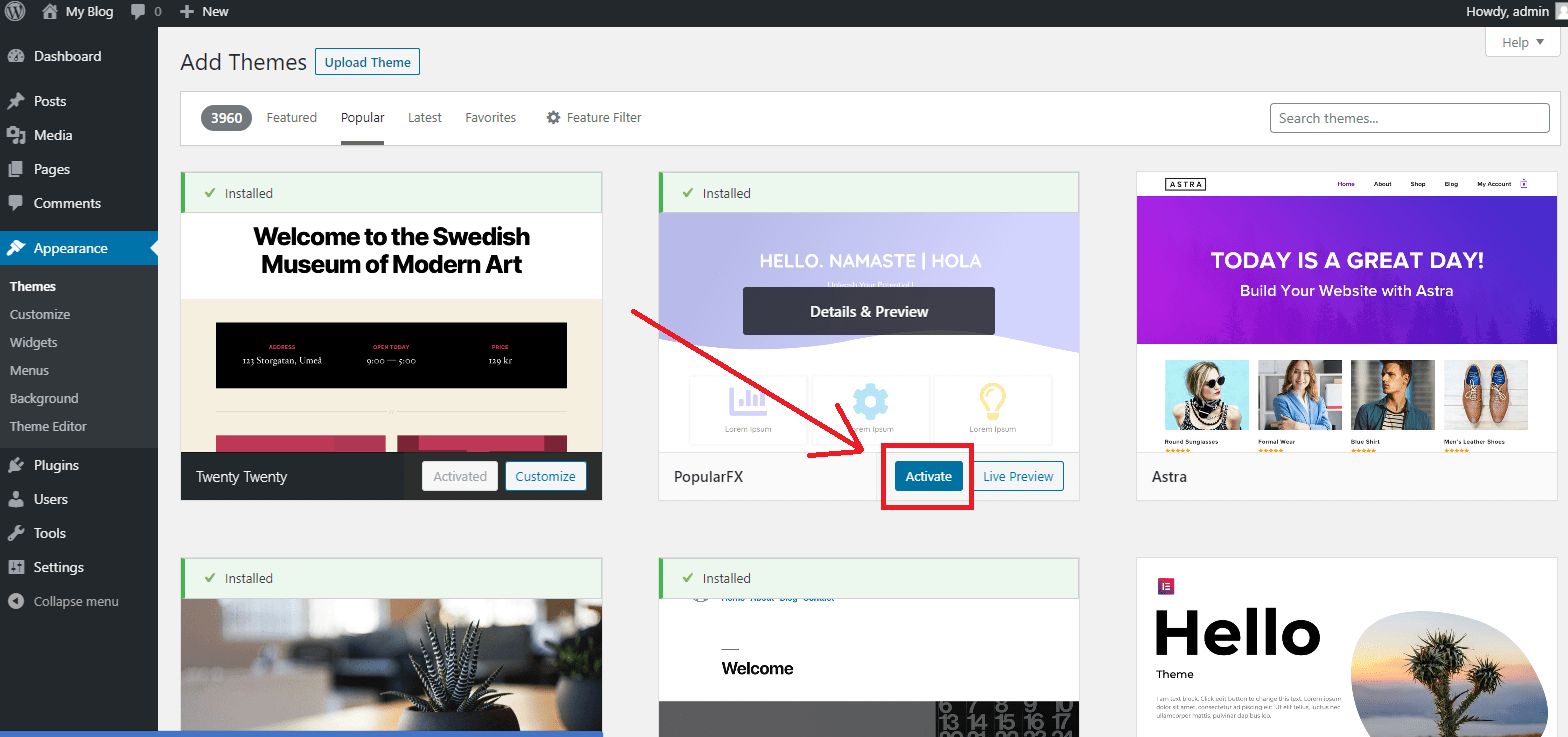The width and height of the screenshot is (1568, 737).
Task: Click the Settings sliders icon
Action: tap(16, 567)
